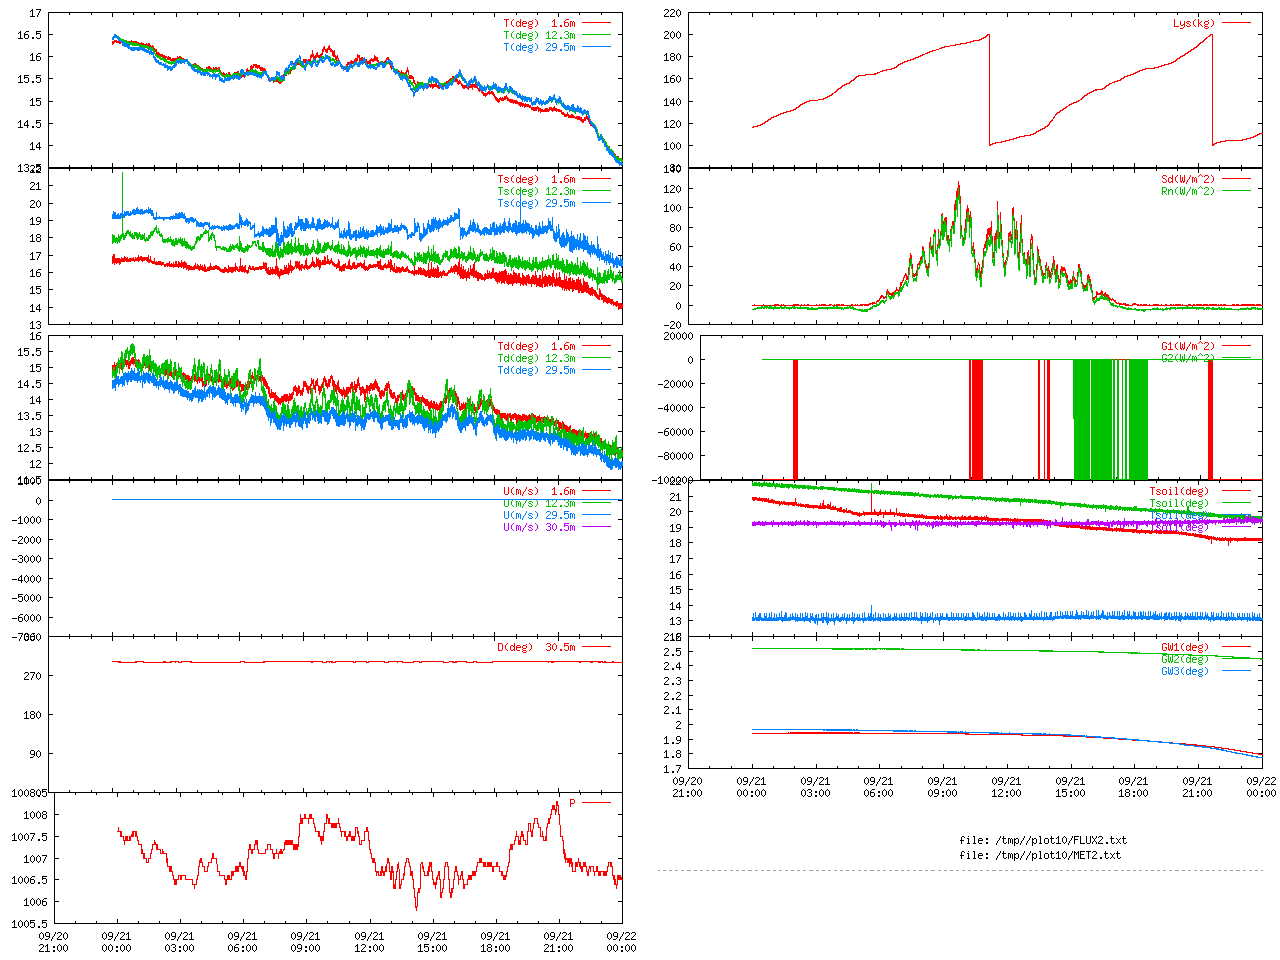Click the red Tsoil(deg) legend entry

[x=1179, y=491]
